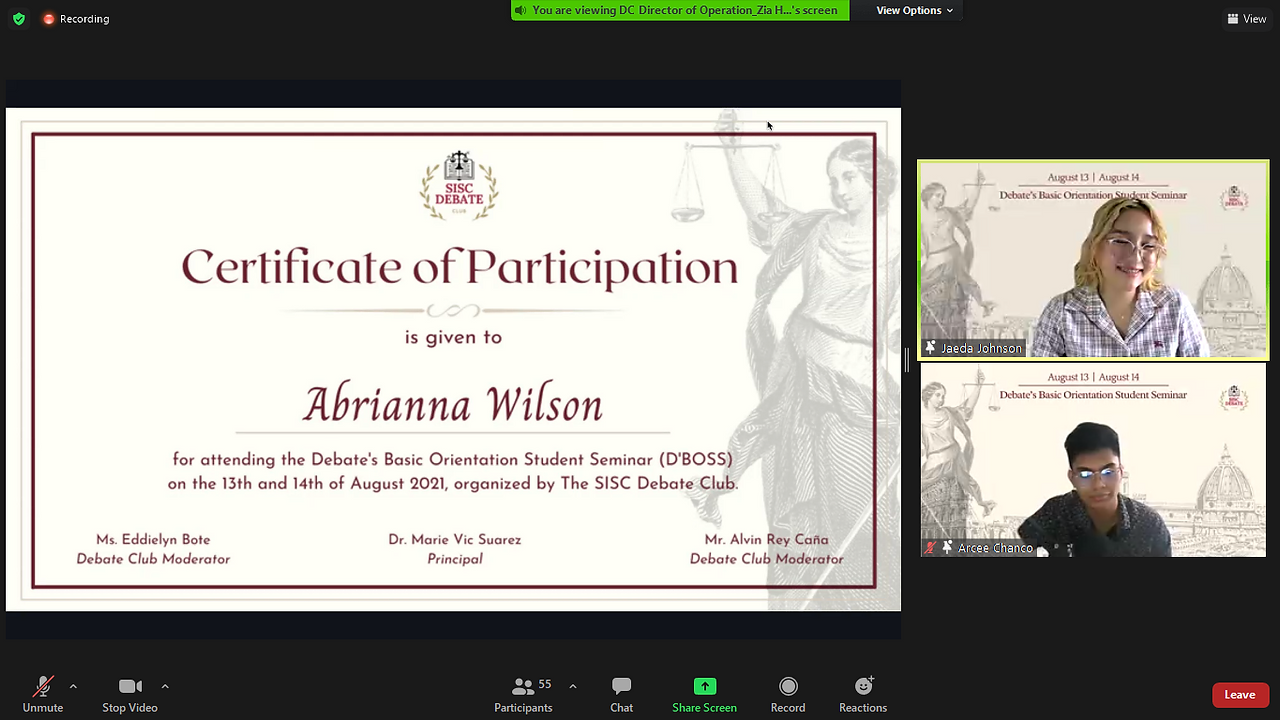Open audio options caret beside Unmute
Viewport: 1280px width, 720px height.
[73, 686]
